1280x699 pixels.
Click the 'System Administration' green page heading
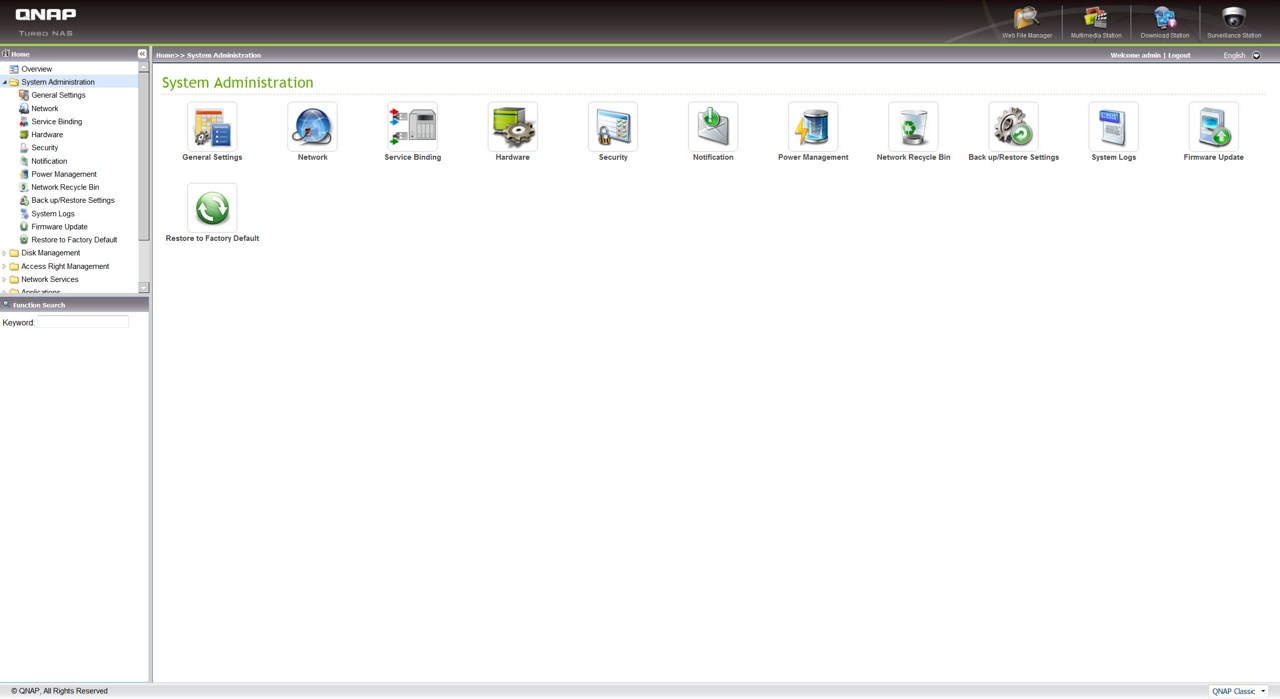tap(238, 82)
